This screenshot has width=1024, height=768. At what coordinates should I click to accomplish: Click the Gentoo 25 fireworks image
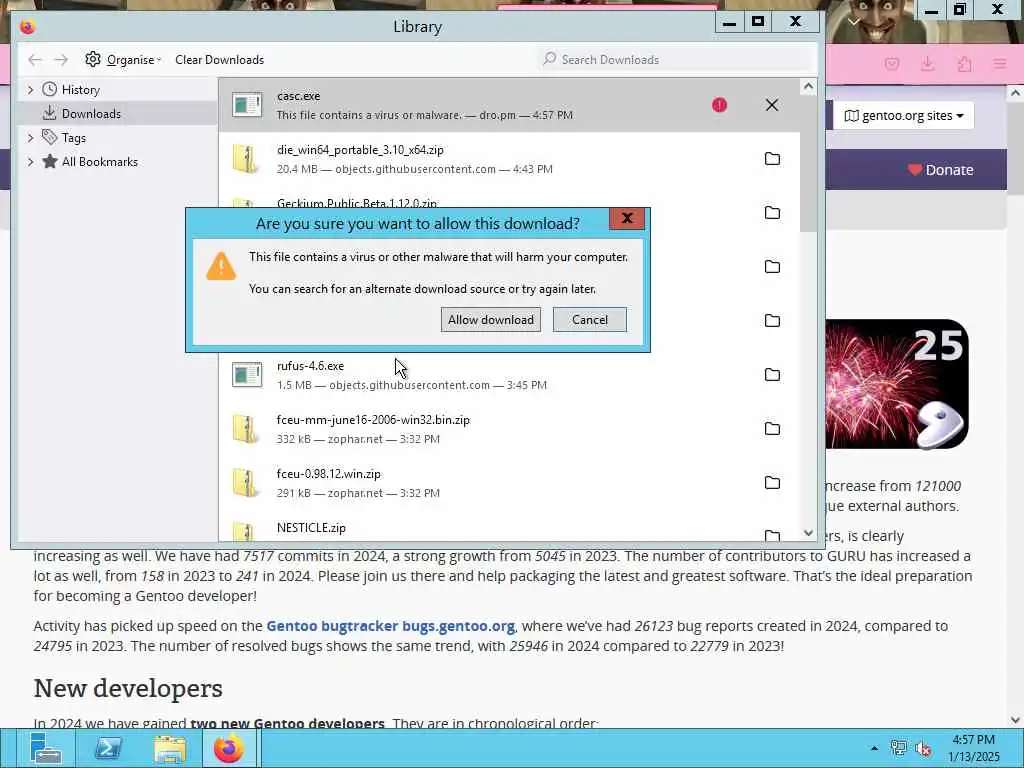(897, 384)
